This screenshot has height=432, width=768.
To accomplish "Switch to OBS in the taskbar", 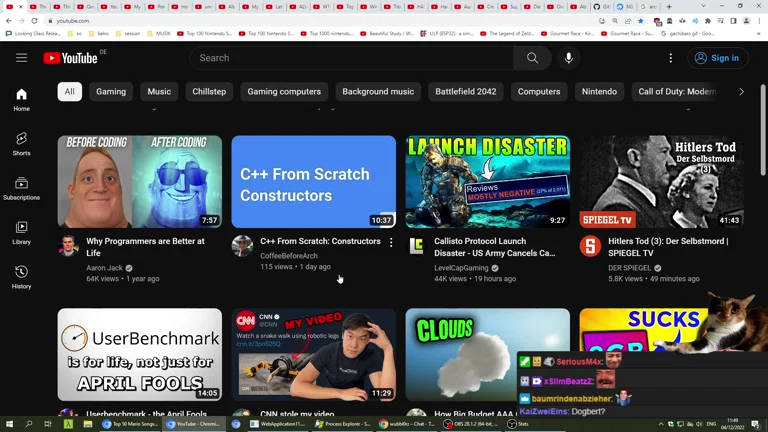I will pos(471,424).
